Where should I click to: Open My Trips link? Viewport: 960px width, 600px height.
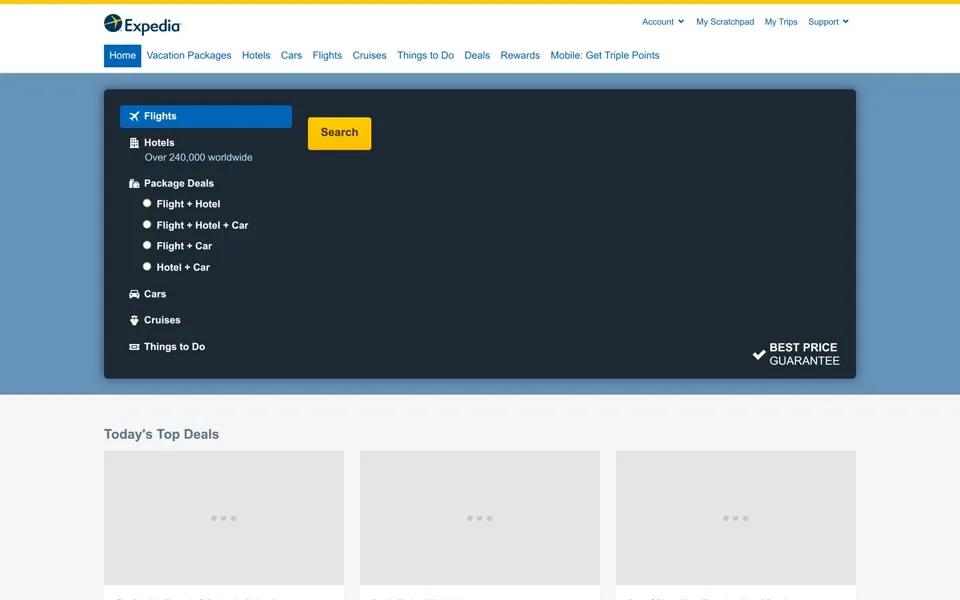pyautogui.click(x=781, y=21)
